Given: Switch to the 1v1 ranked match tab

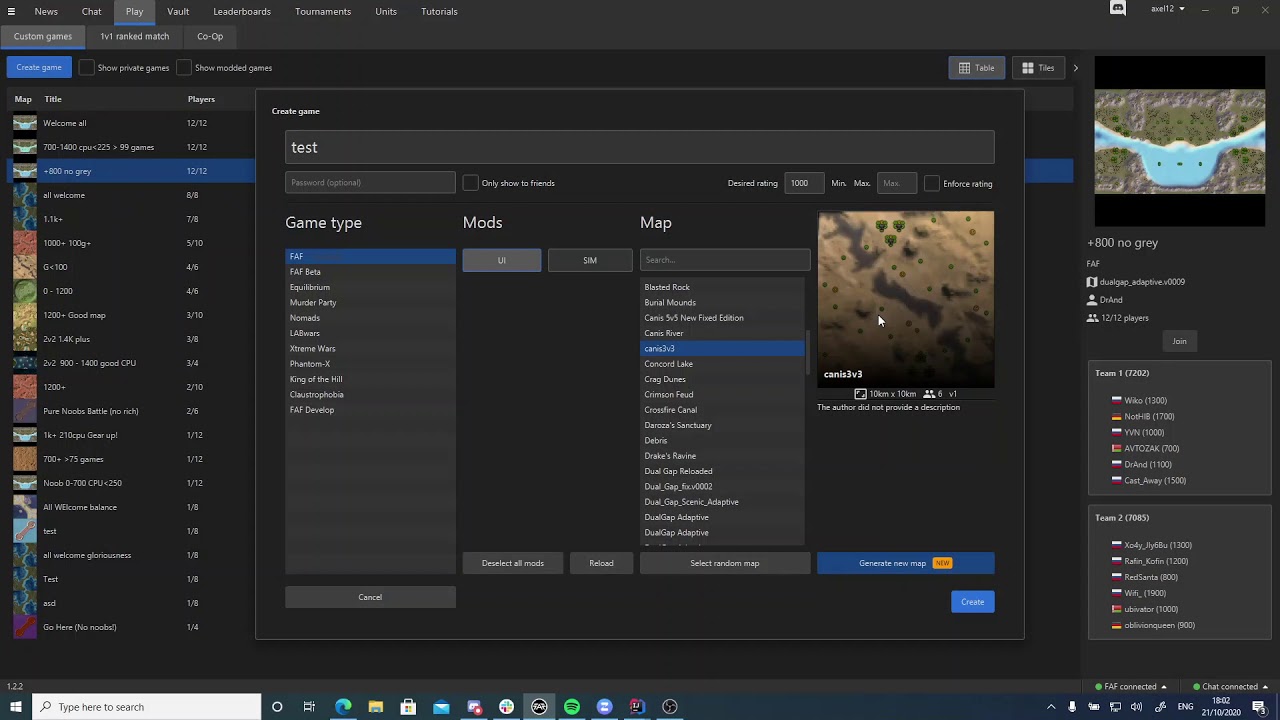Looking at the screenshot, I should (x=135, y=36).
